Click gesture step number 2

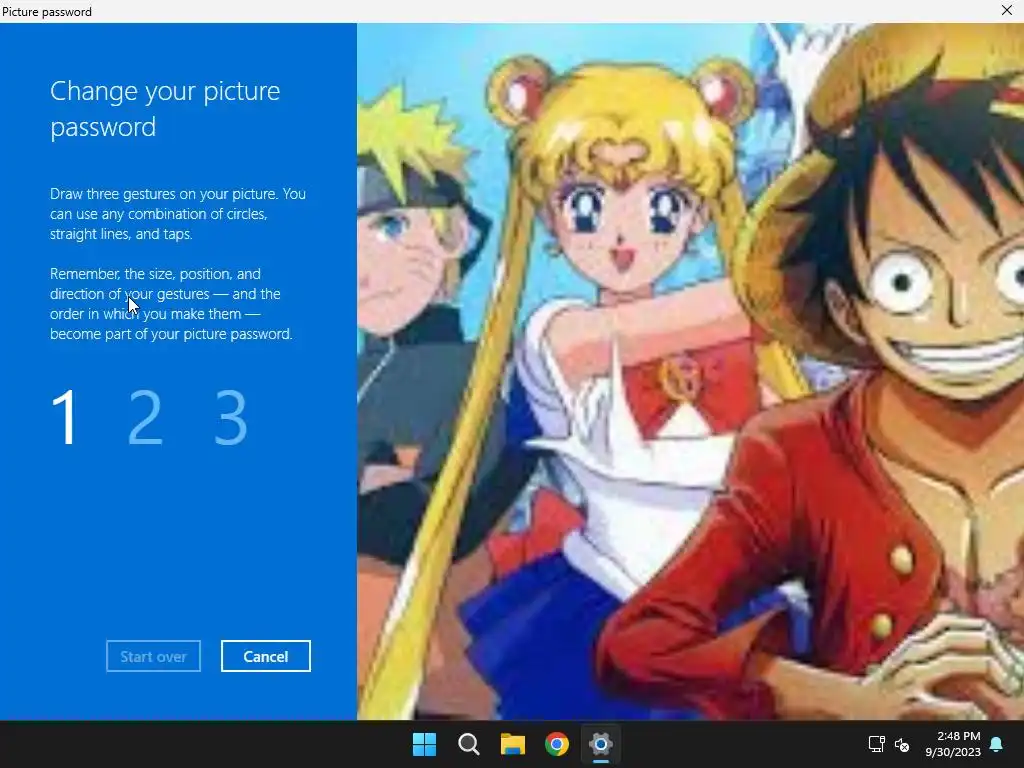pos(145,417)
